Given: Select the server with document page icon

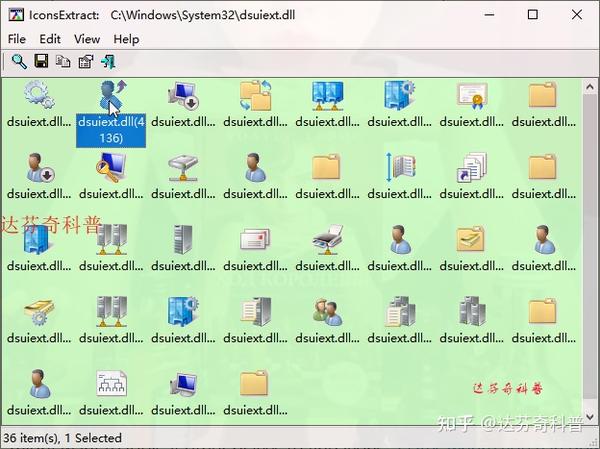Looking at the screenshot, I should coord(255,311).
